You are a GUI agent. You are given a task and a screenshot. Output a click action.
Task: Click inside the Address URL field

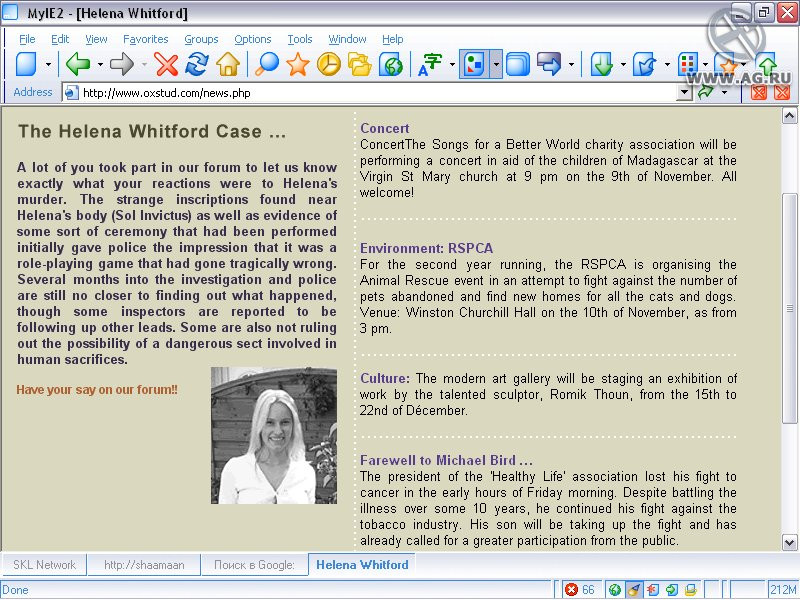[x=378, y=92]
